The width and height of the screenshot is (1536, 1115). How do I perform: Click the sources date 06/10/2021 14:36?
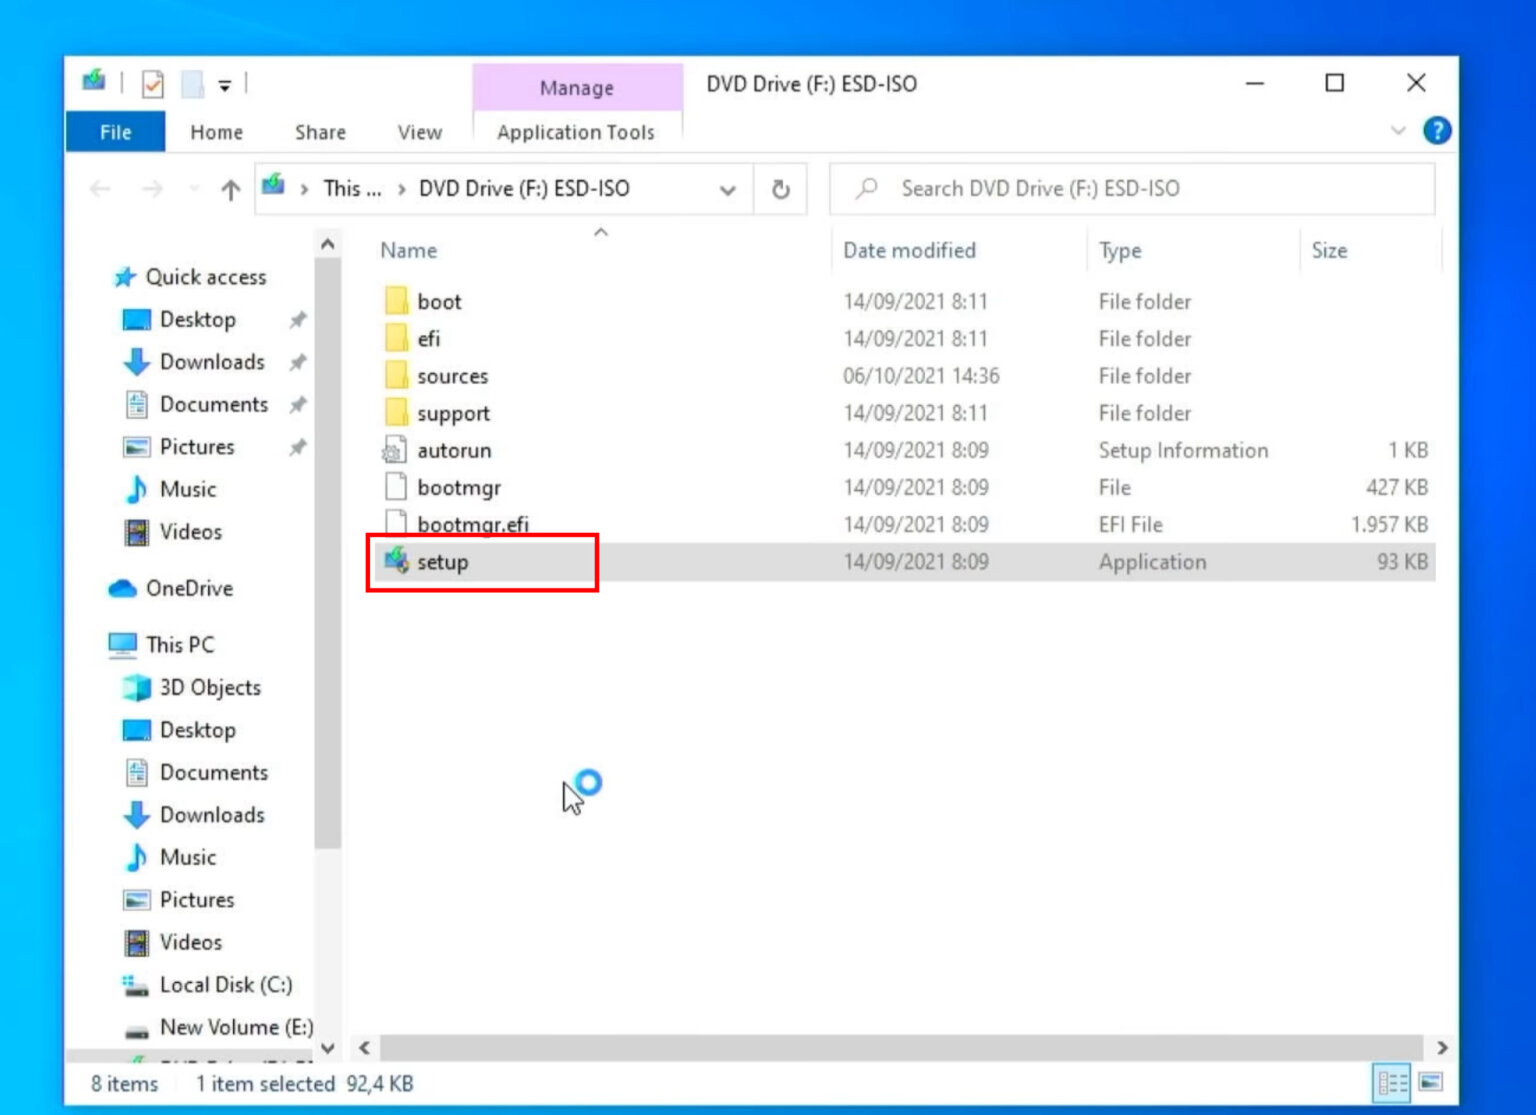click(x=921, y=376)
